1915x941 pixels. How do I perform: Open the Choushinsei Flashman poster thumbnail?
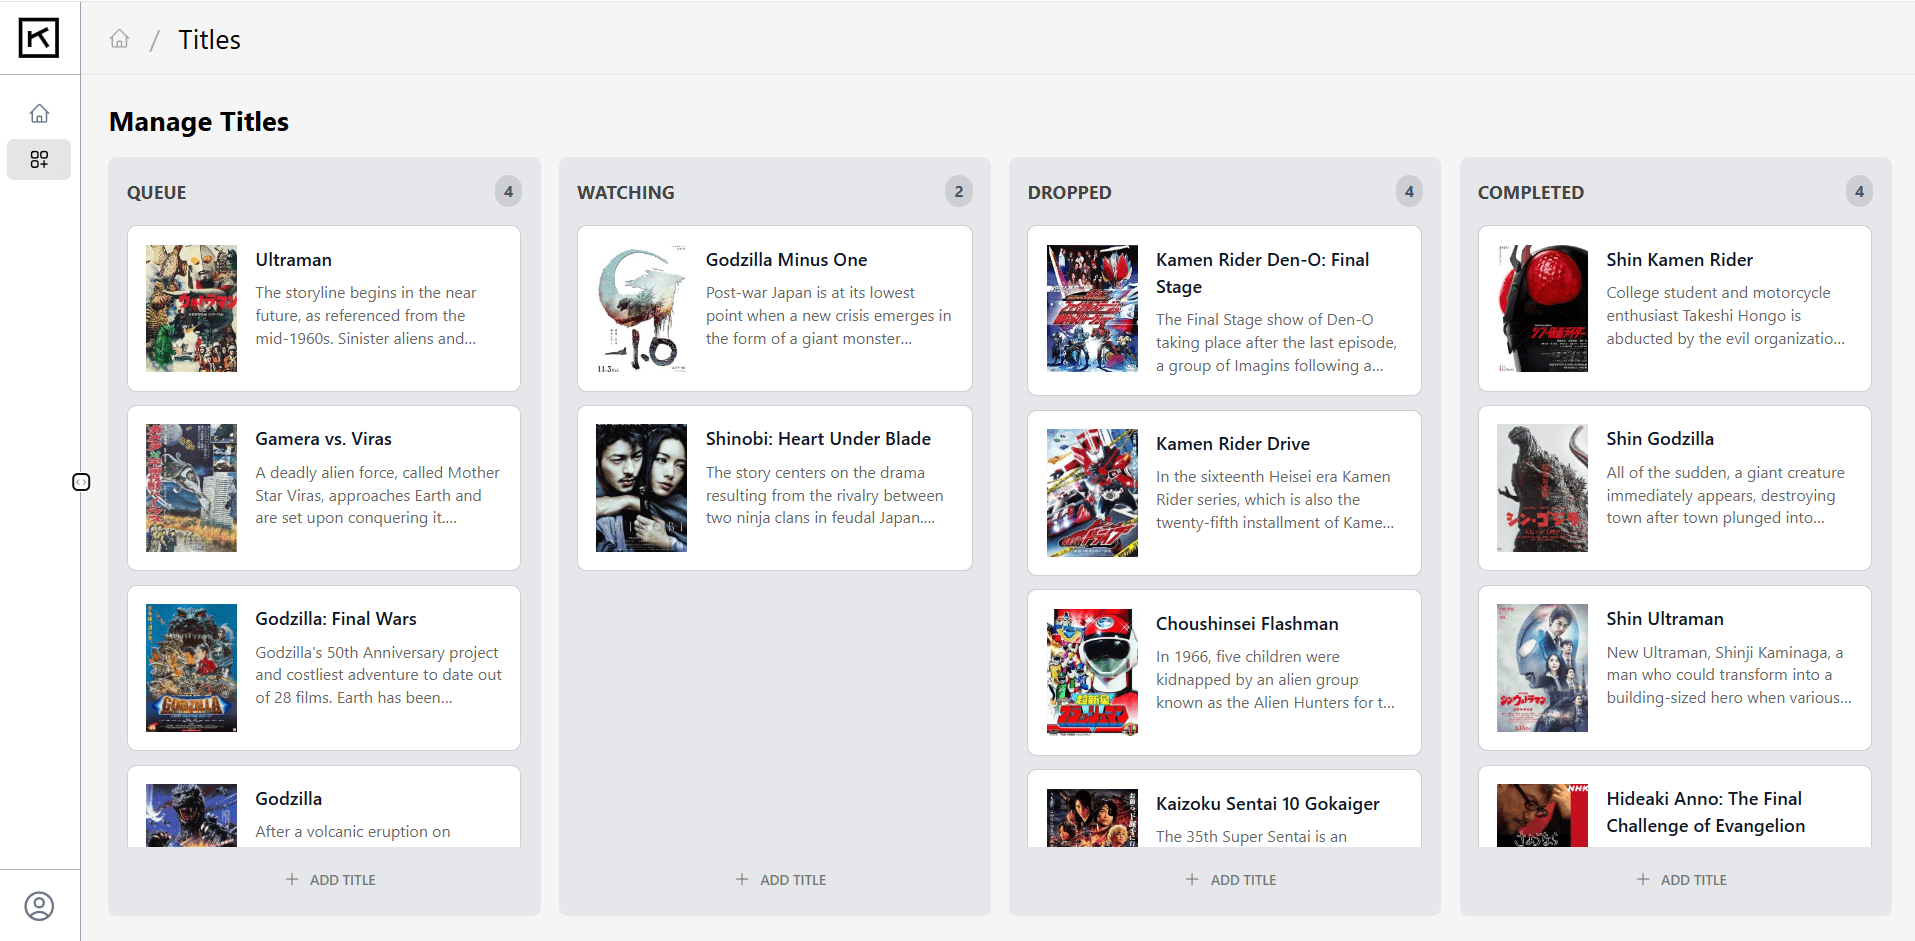(x=1092, y=672)
